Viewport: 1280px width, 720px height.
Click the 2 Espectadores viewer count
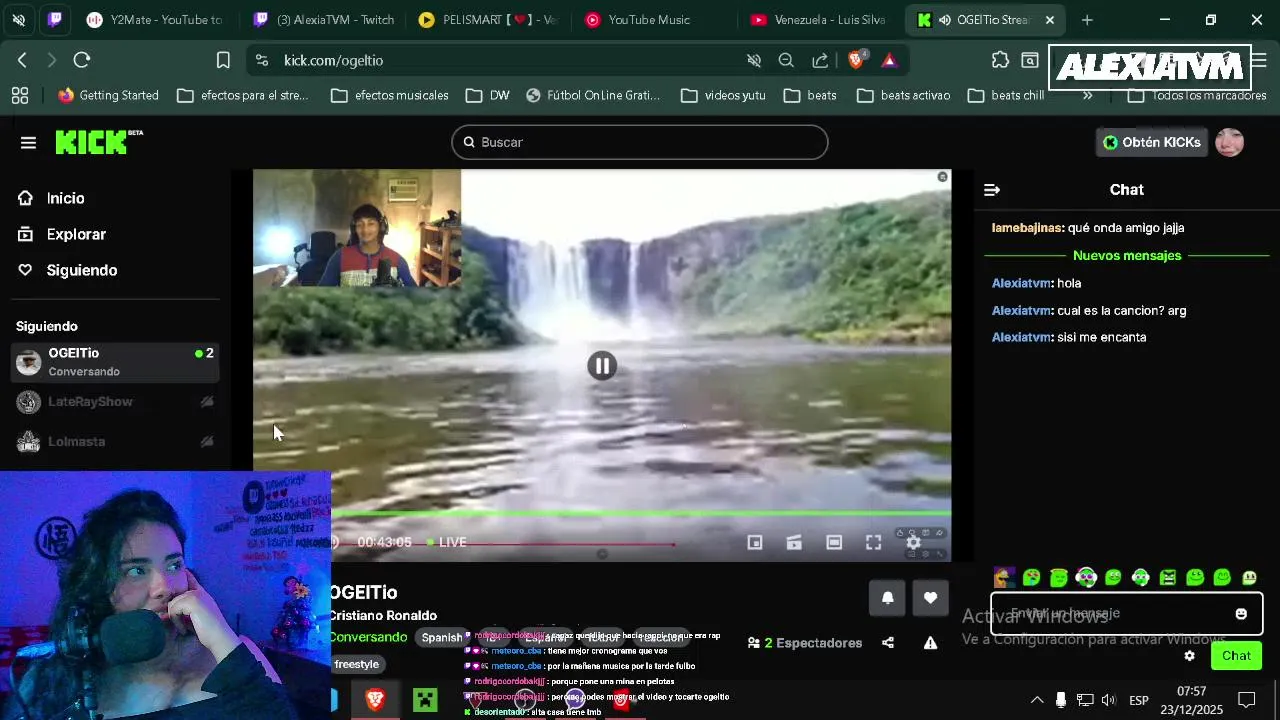tap(804, 643)
